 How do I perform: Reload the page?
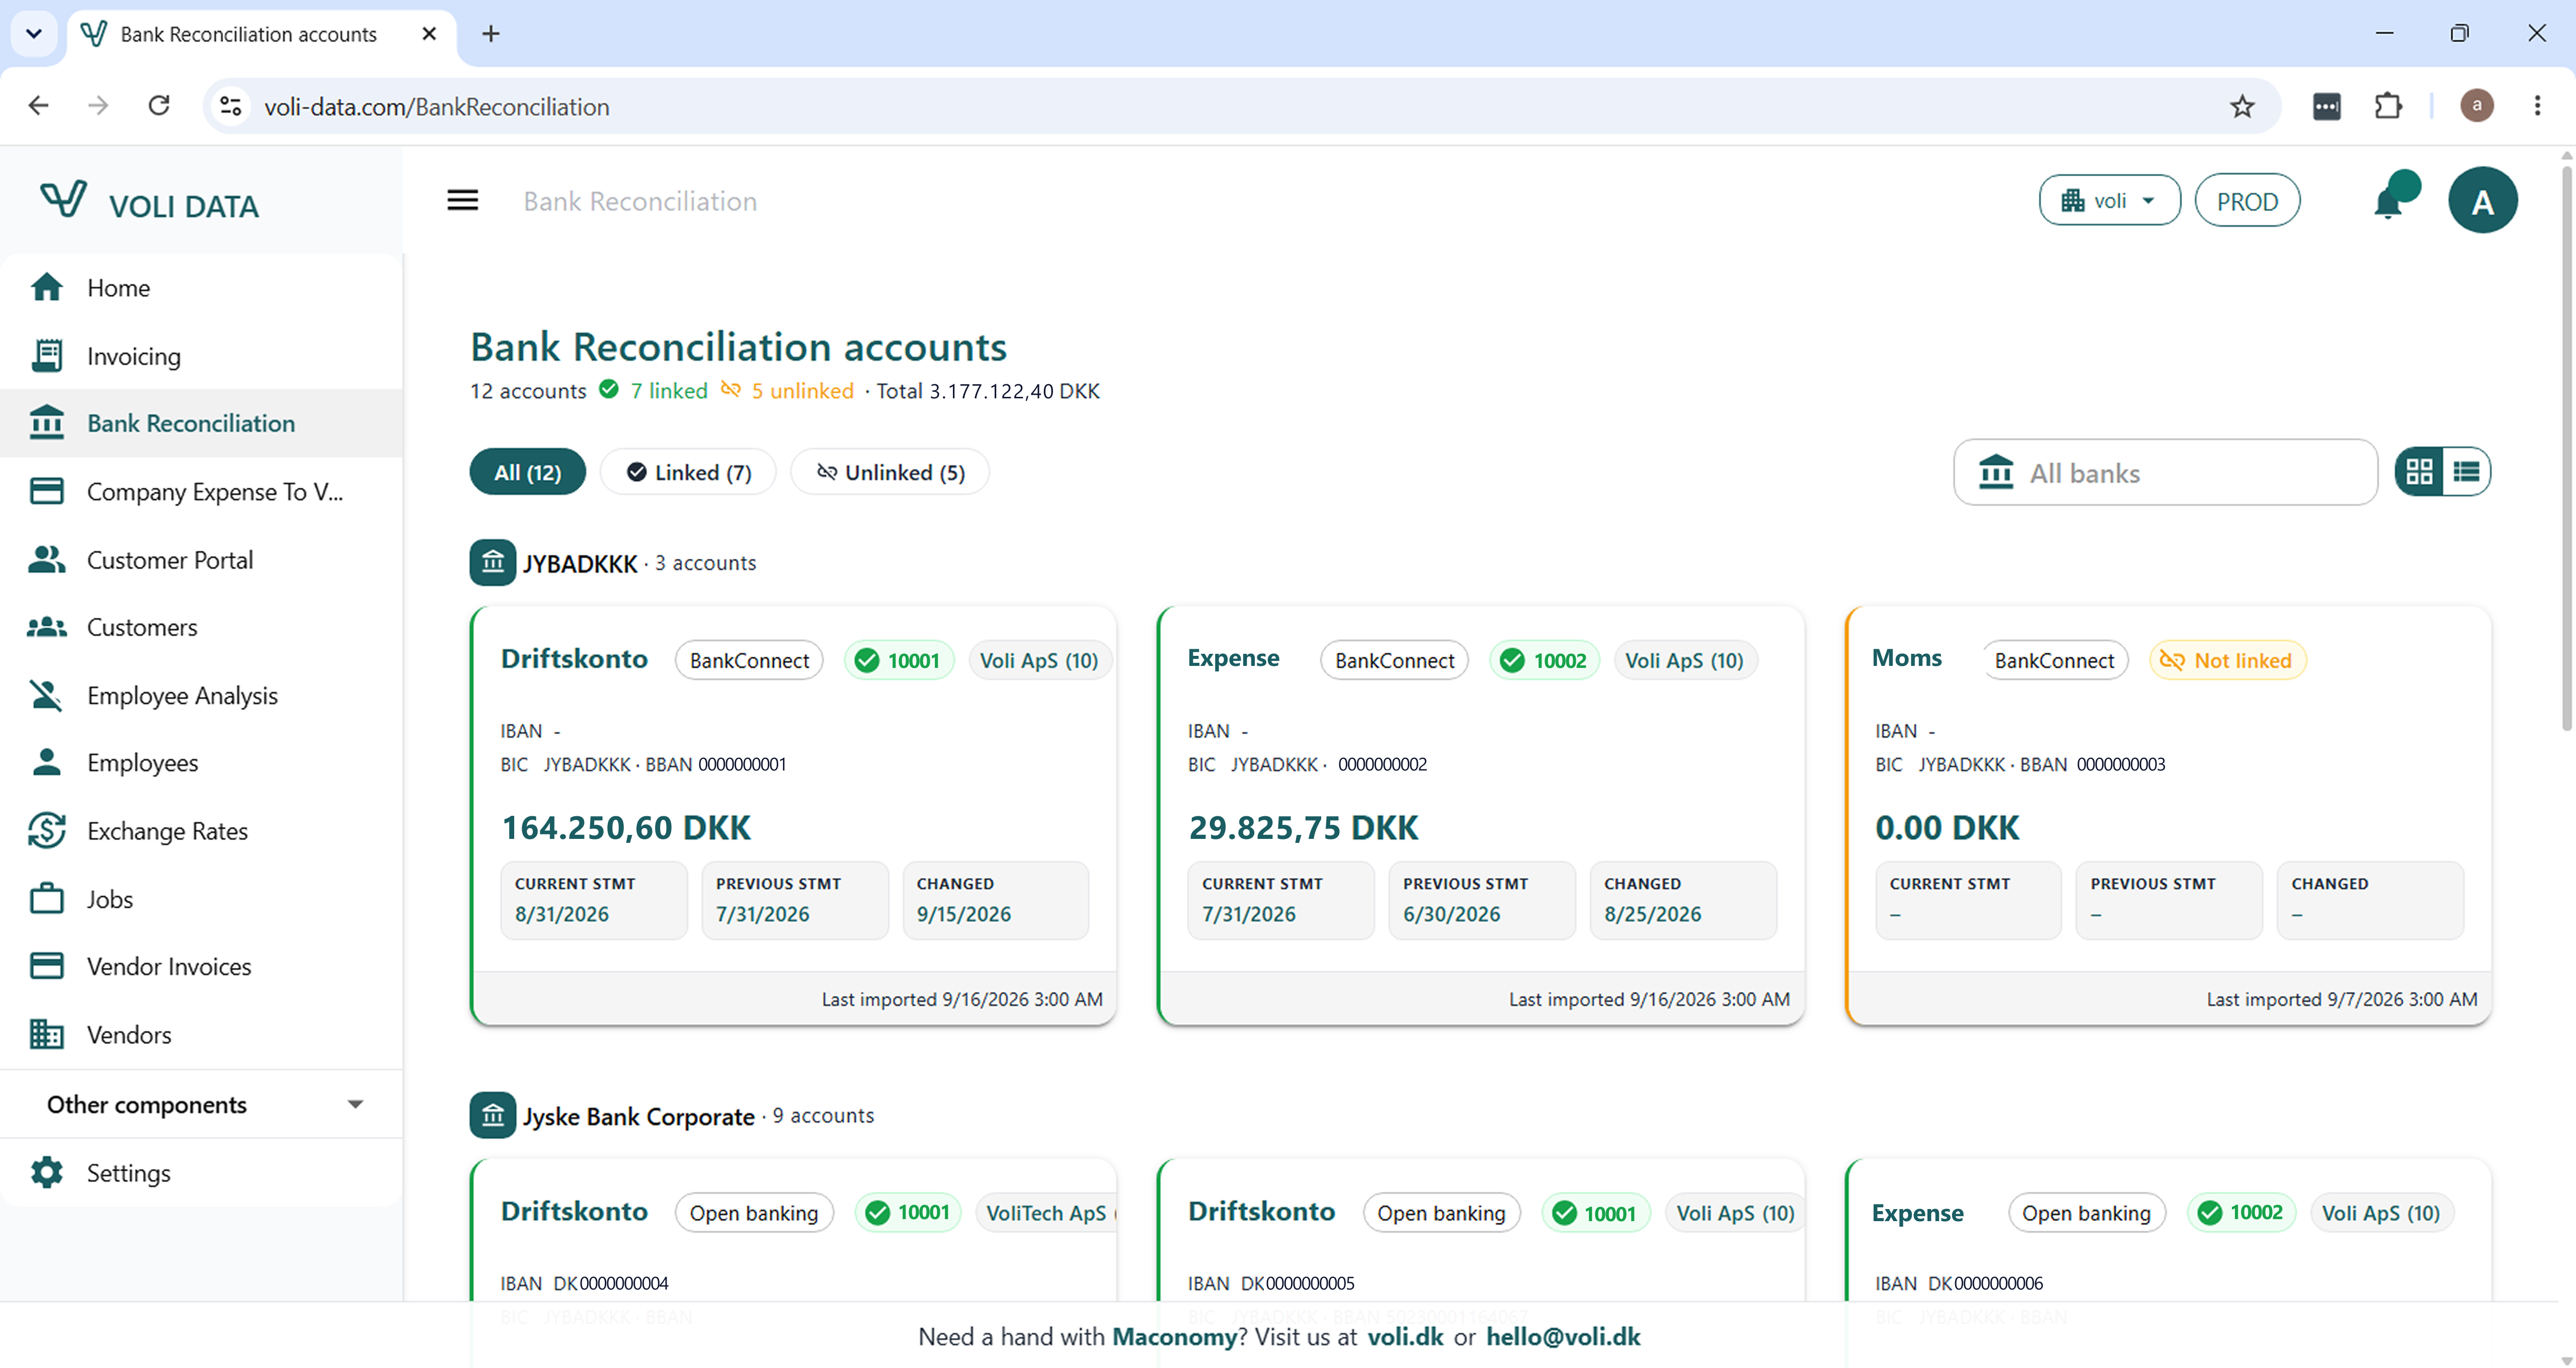pyautogui.click(x=159, y=106)
